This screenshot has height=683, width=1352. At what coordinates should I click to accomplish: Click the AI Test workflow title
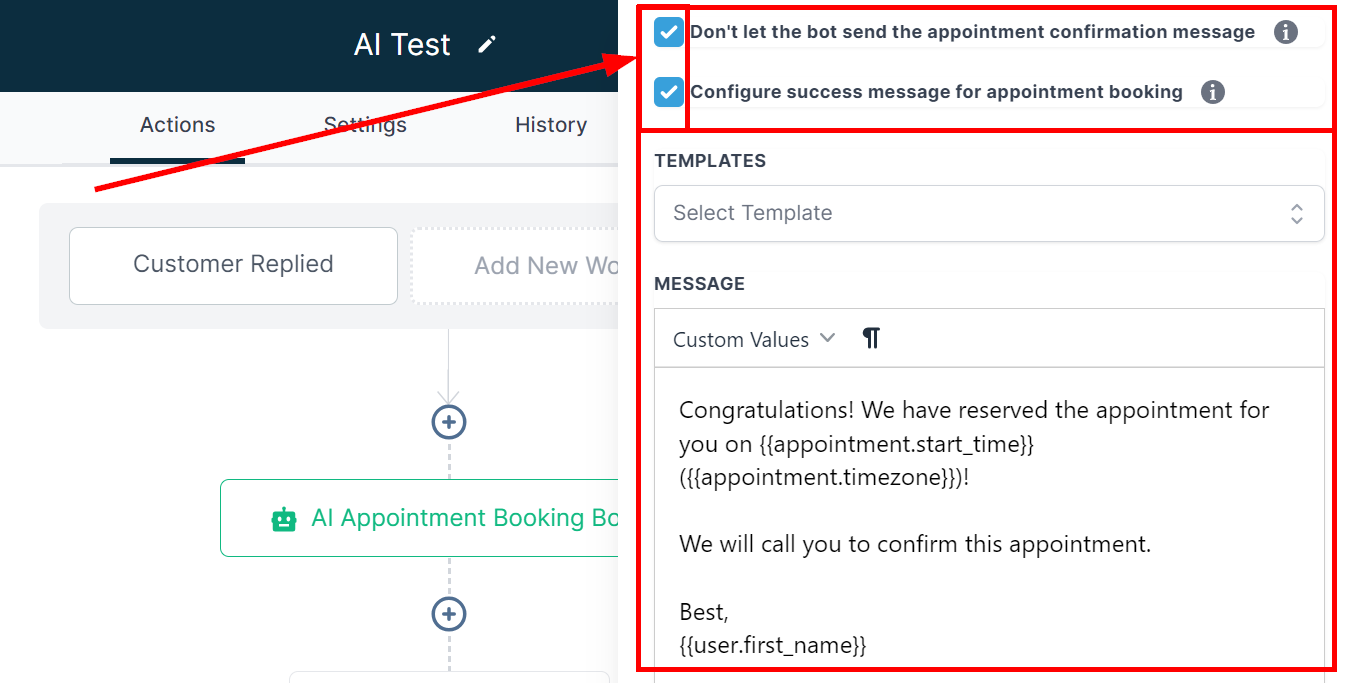402,45
